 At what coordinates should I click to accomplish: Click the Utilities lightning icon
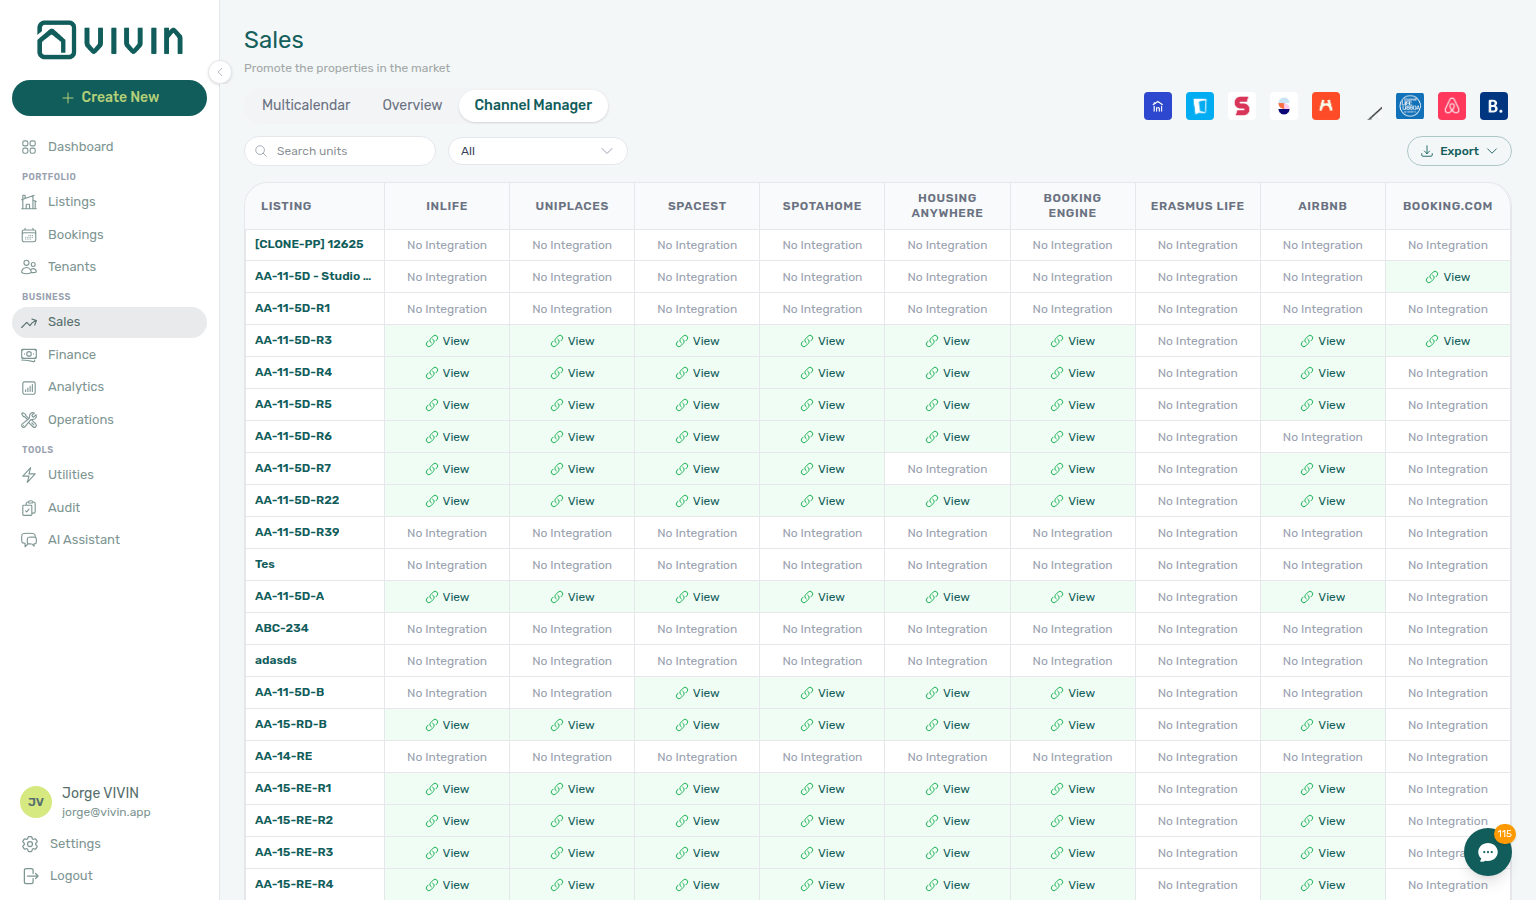(29, 475)
